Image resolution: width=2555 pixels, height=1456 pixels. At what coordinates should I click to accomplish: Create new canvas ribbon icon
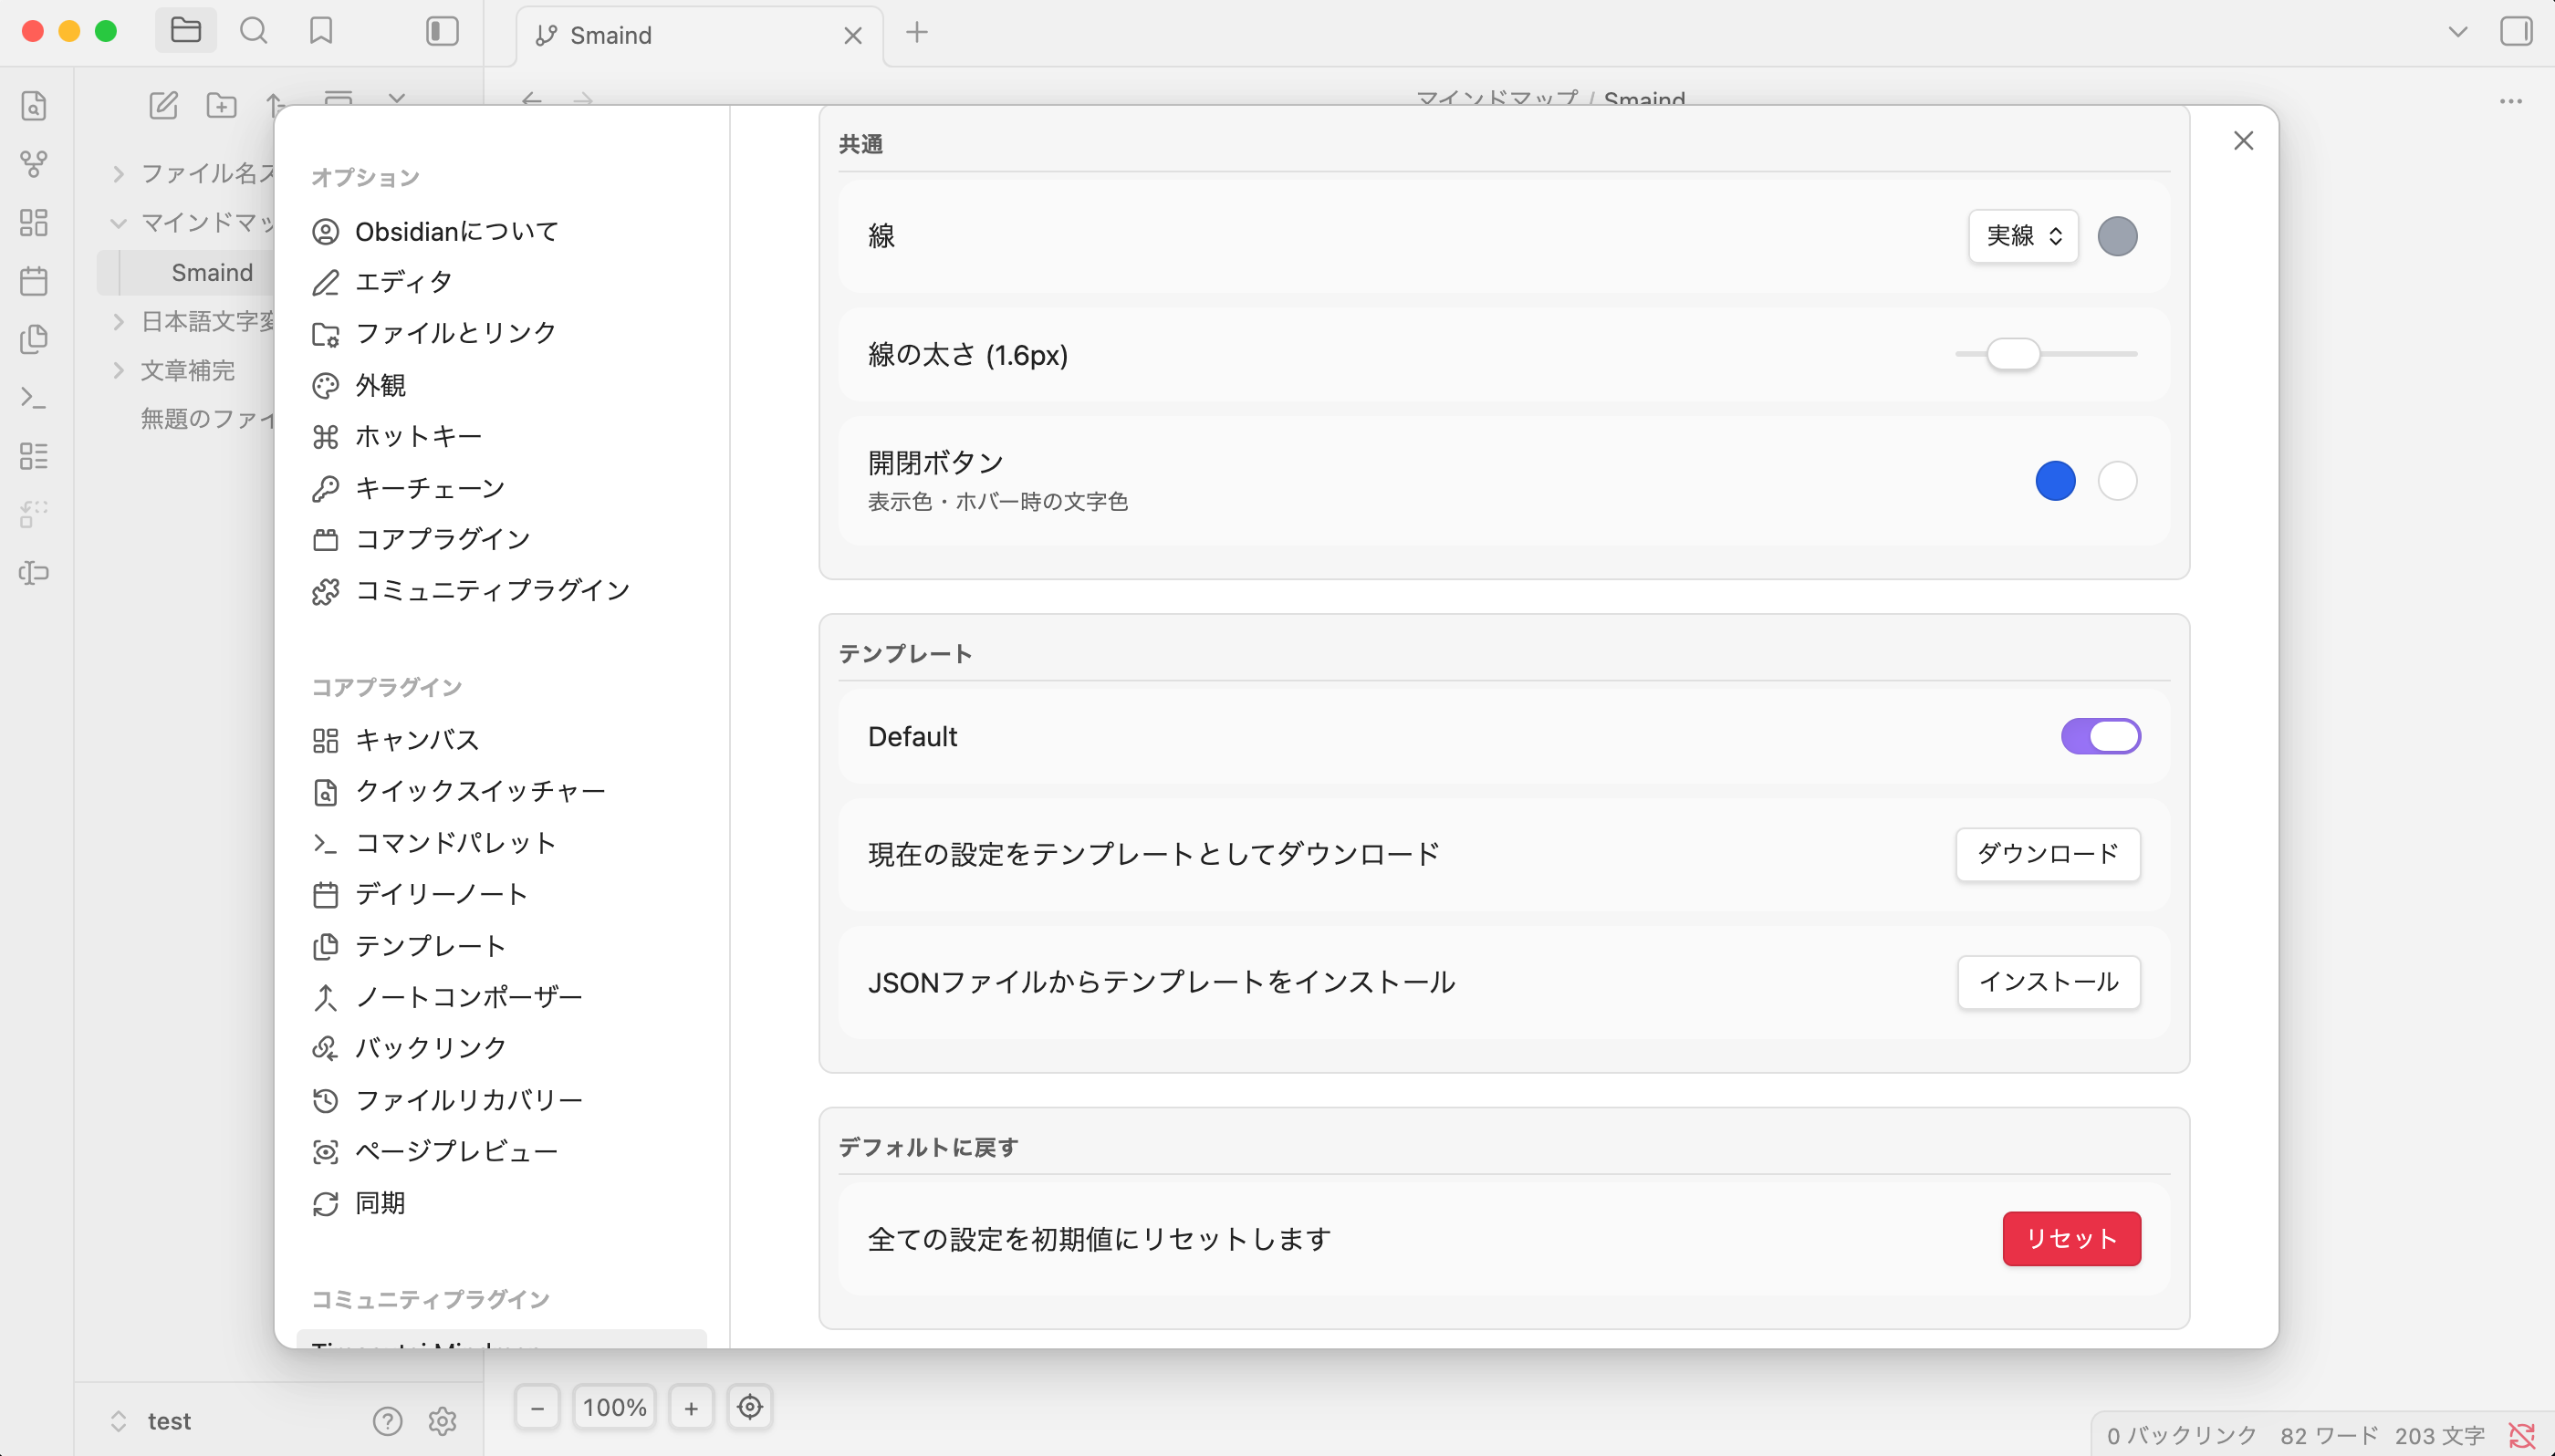pyautogui.click(x=34, y=222)
